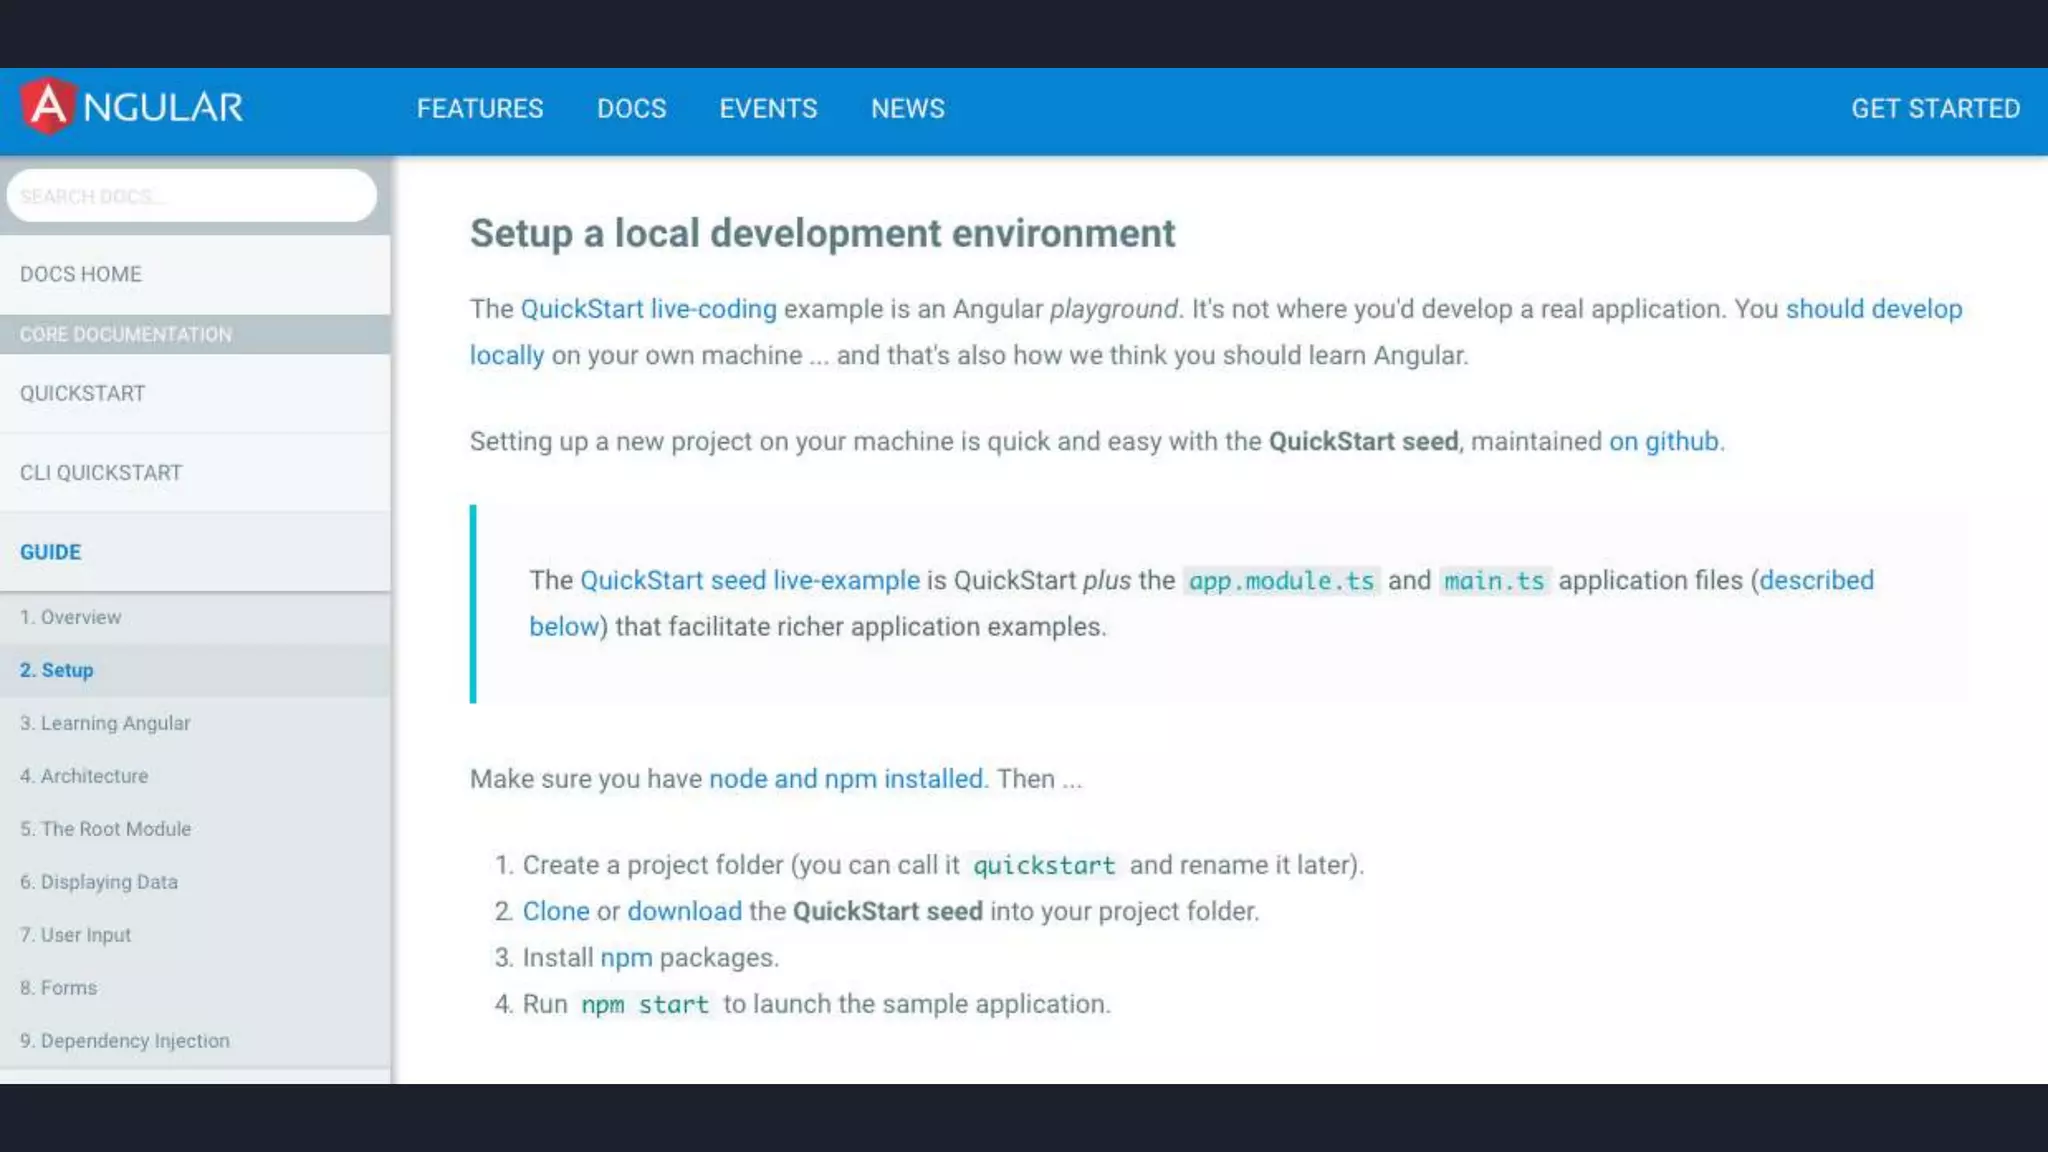The height and width of the screenshot is (1152, 2048).
Task: Open the Overview guide chapter
Action: [x=71, y=617]
